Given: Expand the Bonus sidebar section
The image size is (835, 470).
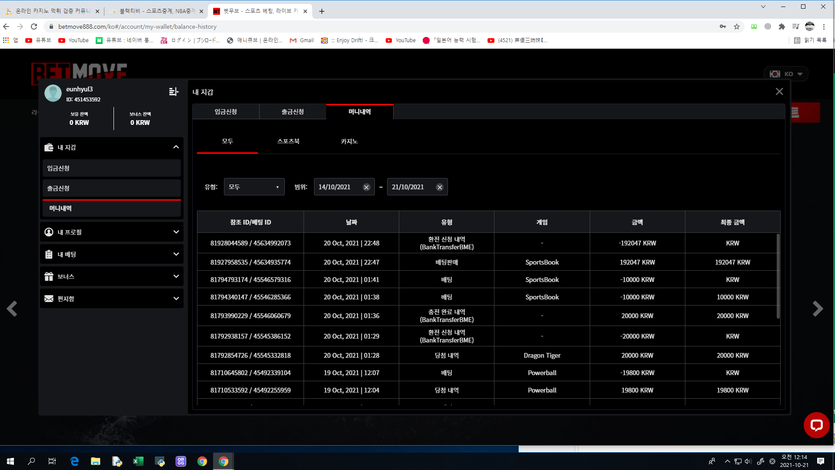Looking at the screenshot, I should [112, 276].
